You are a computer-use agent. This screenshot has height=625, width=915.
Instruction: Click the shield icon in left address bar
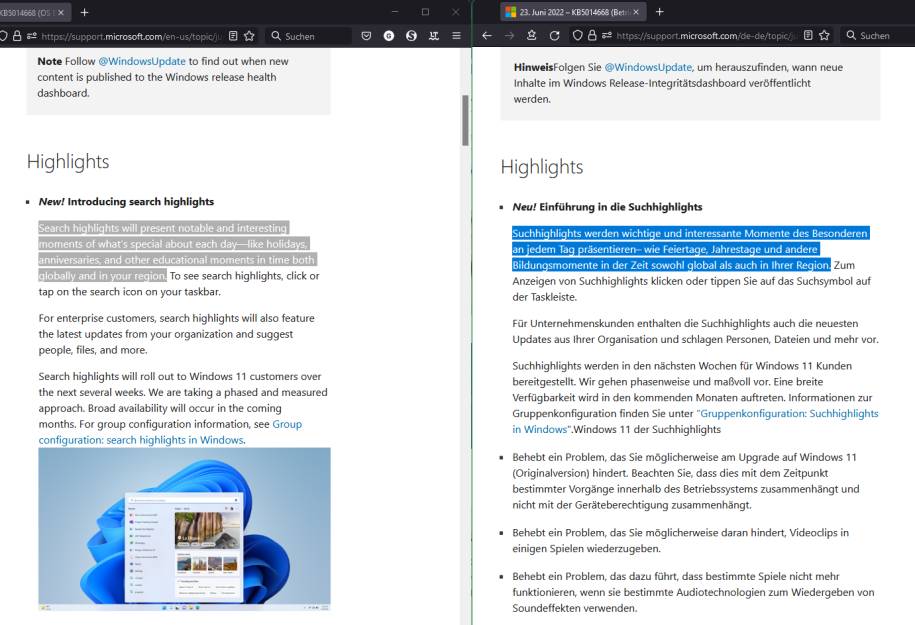point(2,36)
